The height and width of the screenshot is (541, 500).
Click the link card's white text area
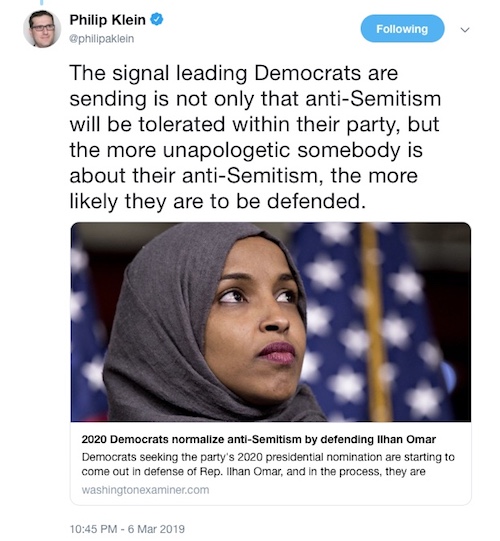coord(271,463)
